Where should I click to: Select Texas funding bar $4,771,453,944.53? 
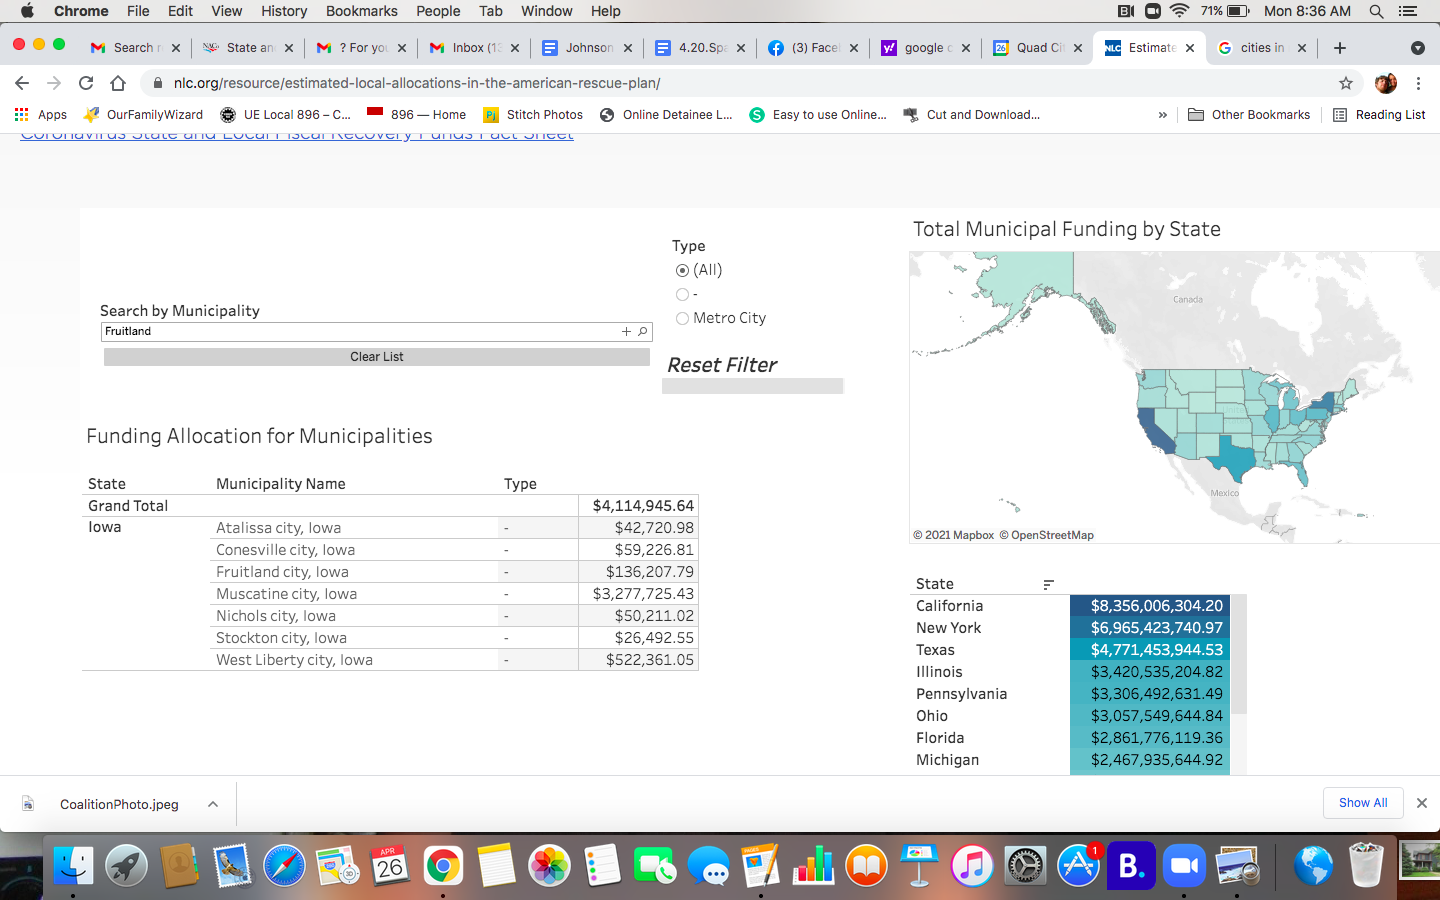[1150, 650]
